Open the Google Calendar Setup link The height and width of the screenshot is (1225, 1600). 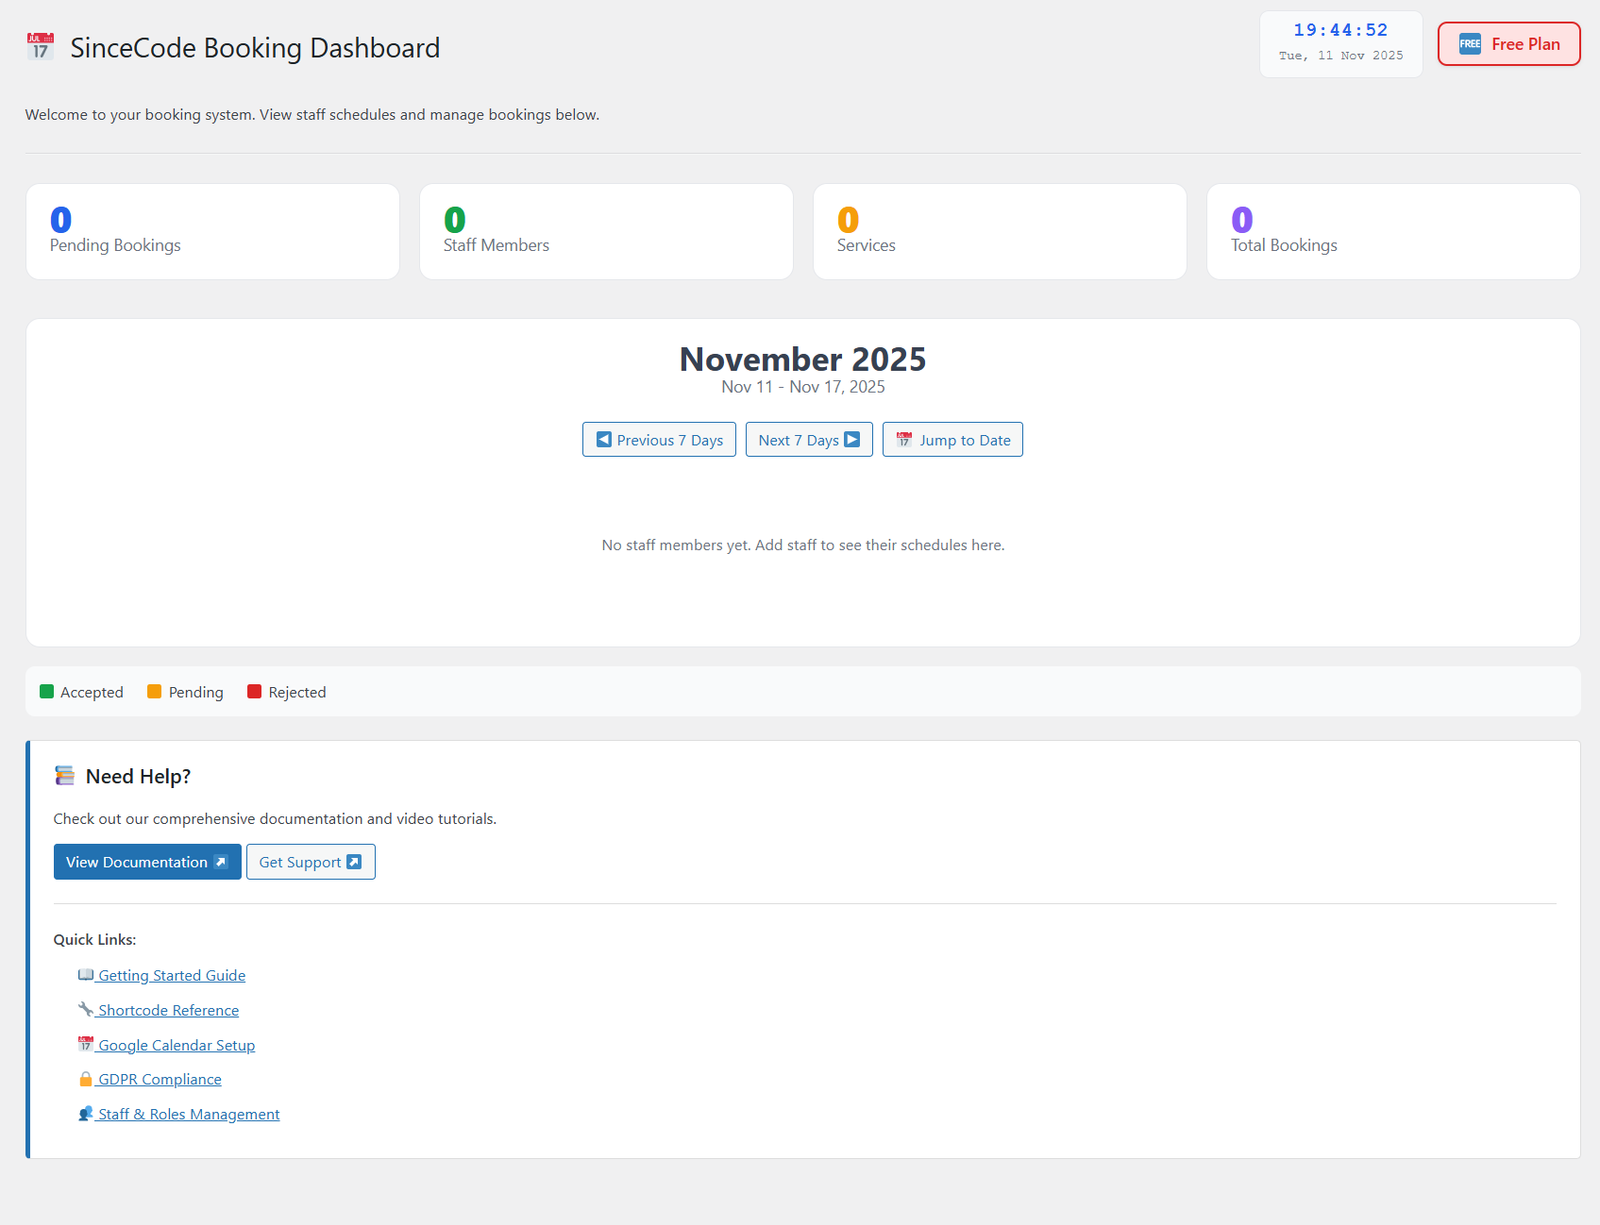click(176, 1044)
